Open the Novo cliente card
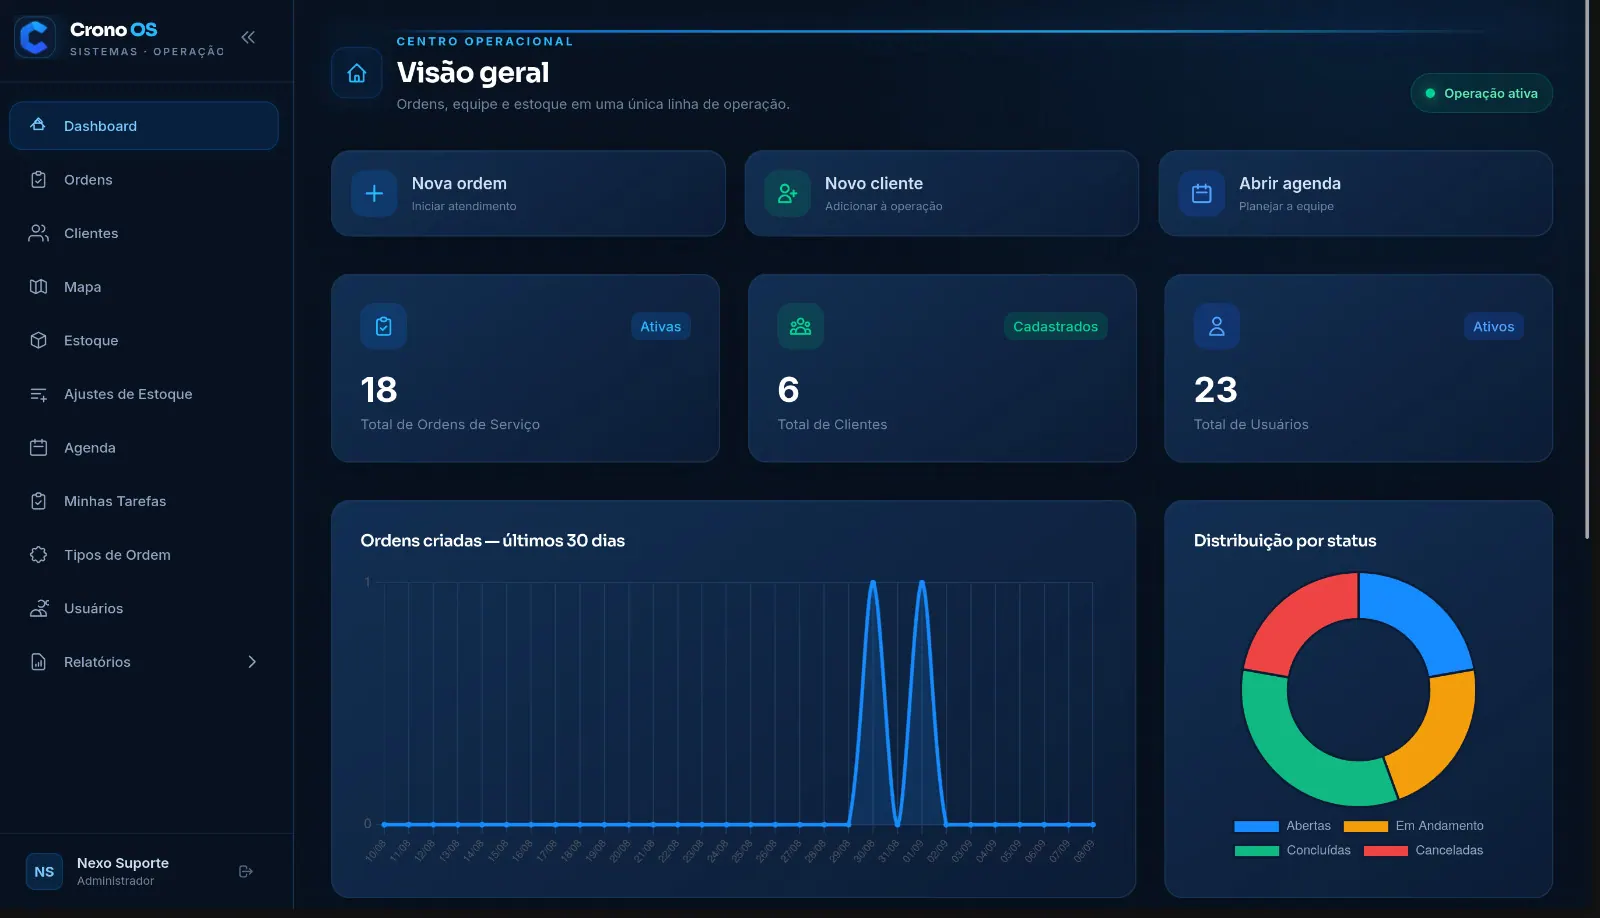 click(942, 194)
